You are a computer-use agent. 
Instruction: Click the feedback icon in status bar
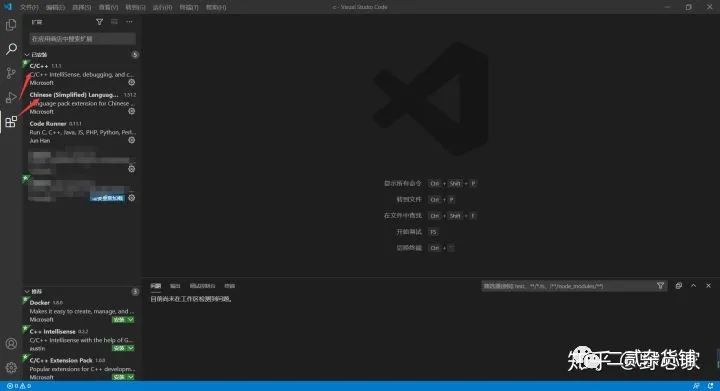point(696,386)
